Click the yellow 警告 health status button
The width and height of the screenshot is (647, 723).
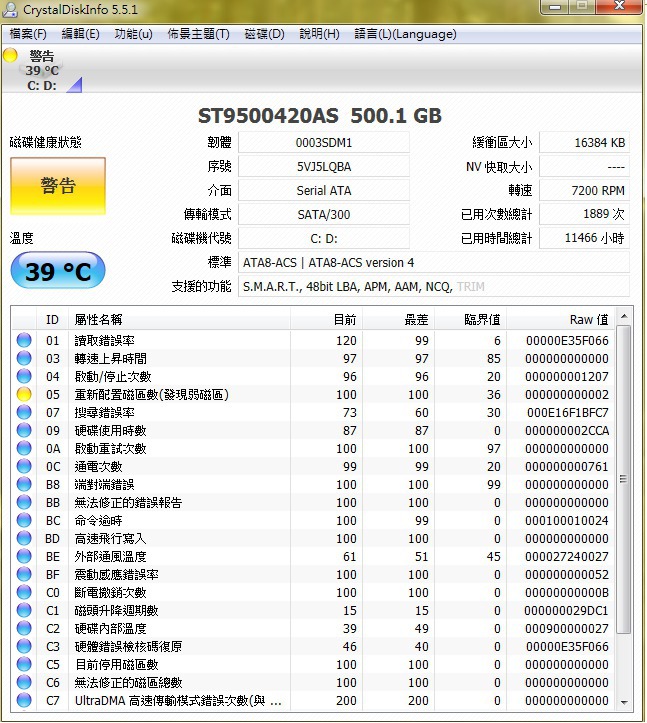(x=58, y=186)
